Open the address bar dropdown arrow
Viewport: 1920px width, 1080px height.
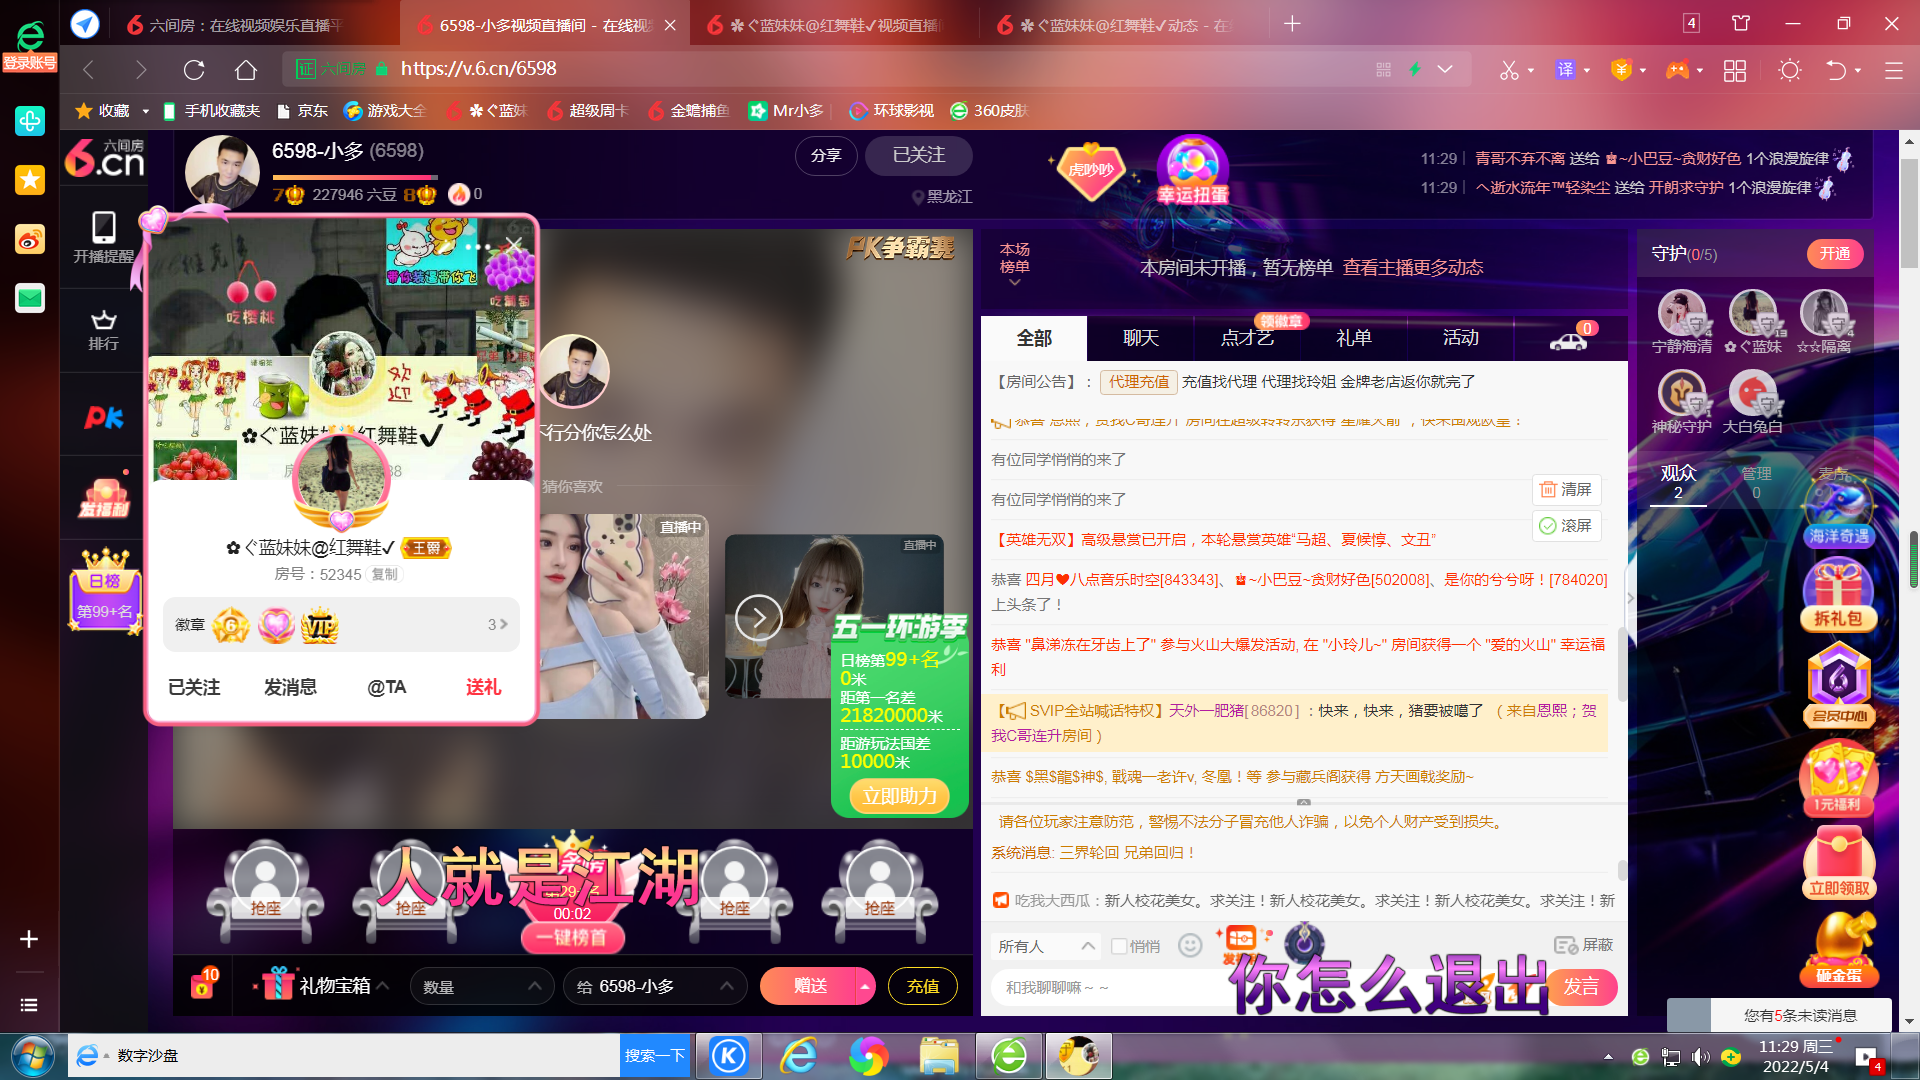point(1445,69)
